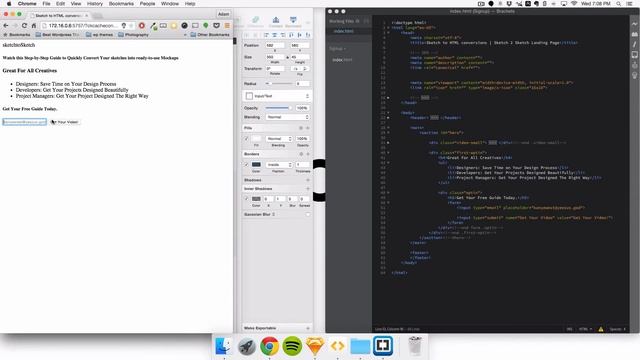Click the black circular extension icon in Chrome
The image size is (640, 360).
tap(184, 26)
